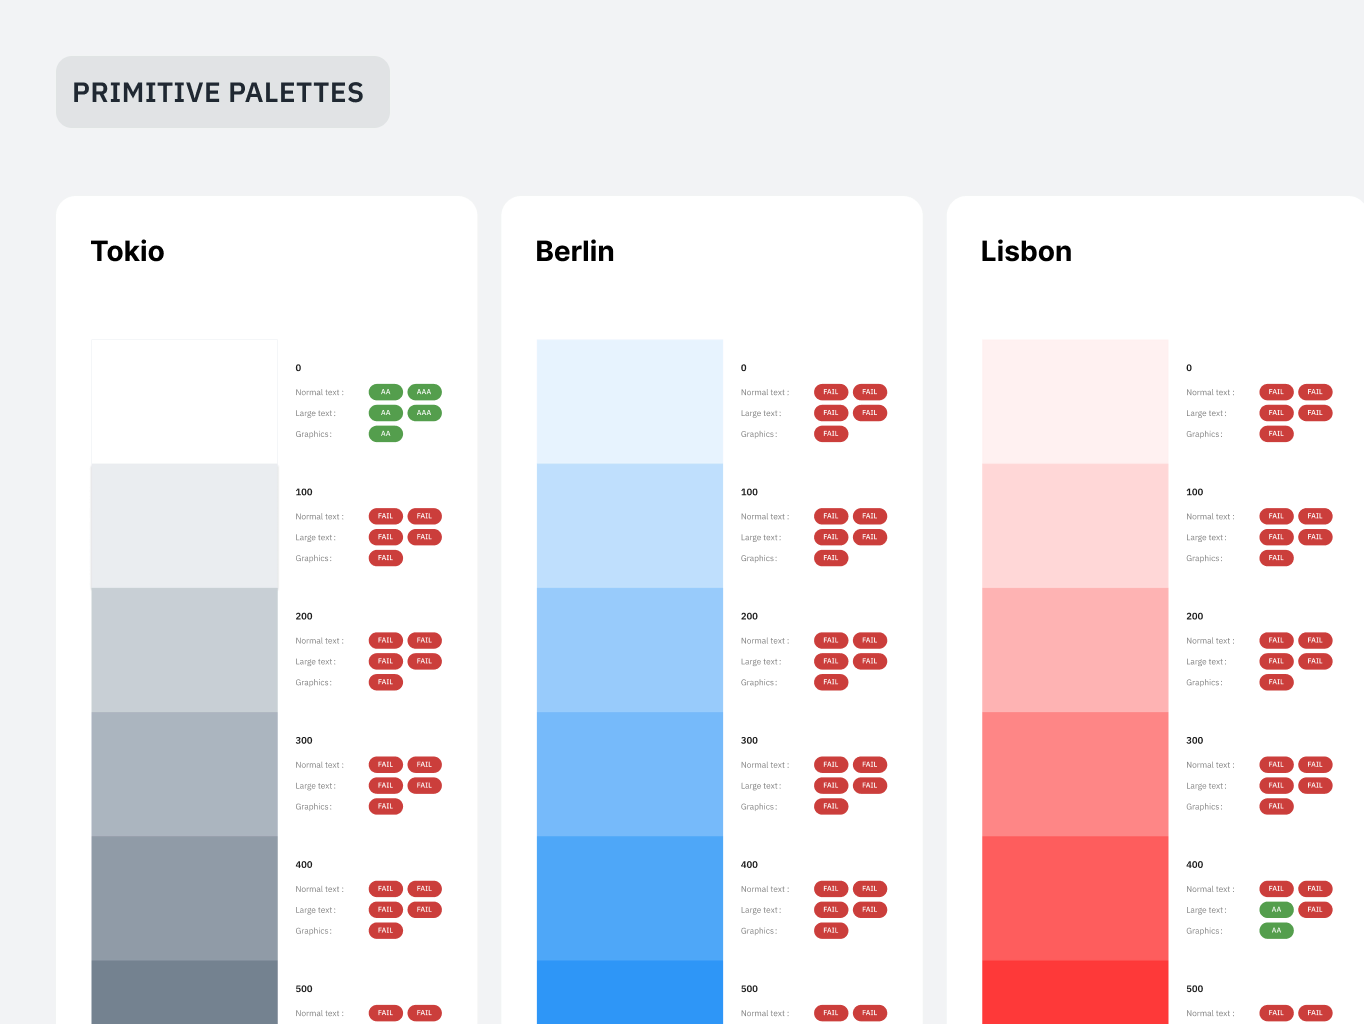This screenshot has height=1024, width=1364.
Task: Pick the white Tokio 0 swatch
Action: [185, 401]
